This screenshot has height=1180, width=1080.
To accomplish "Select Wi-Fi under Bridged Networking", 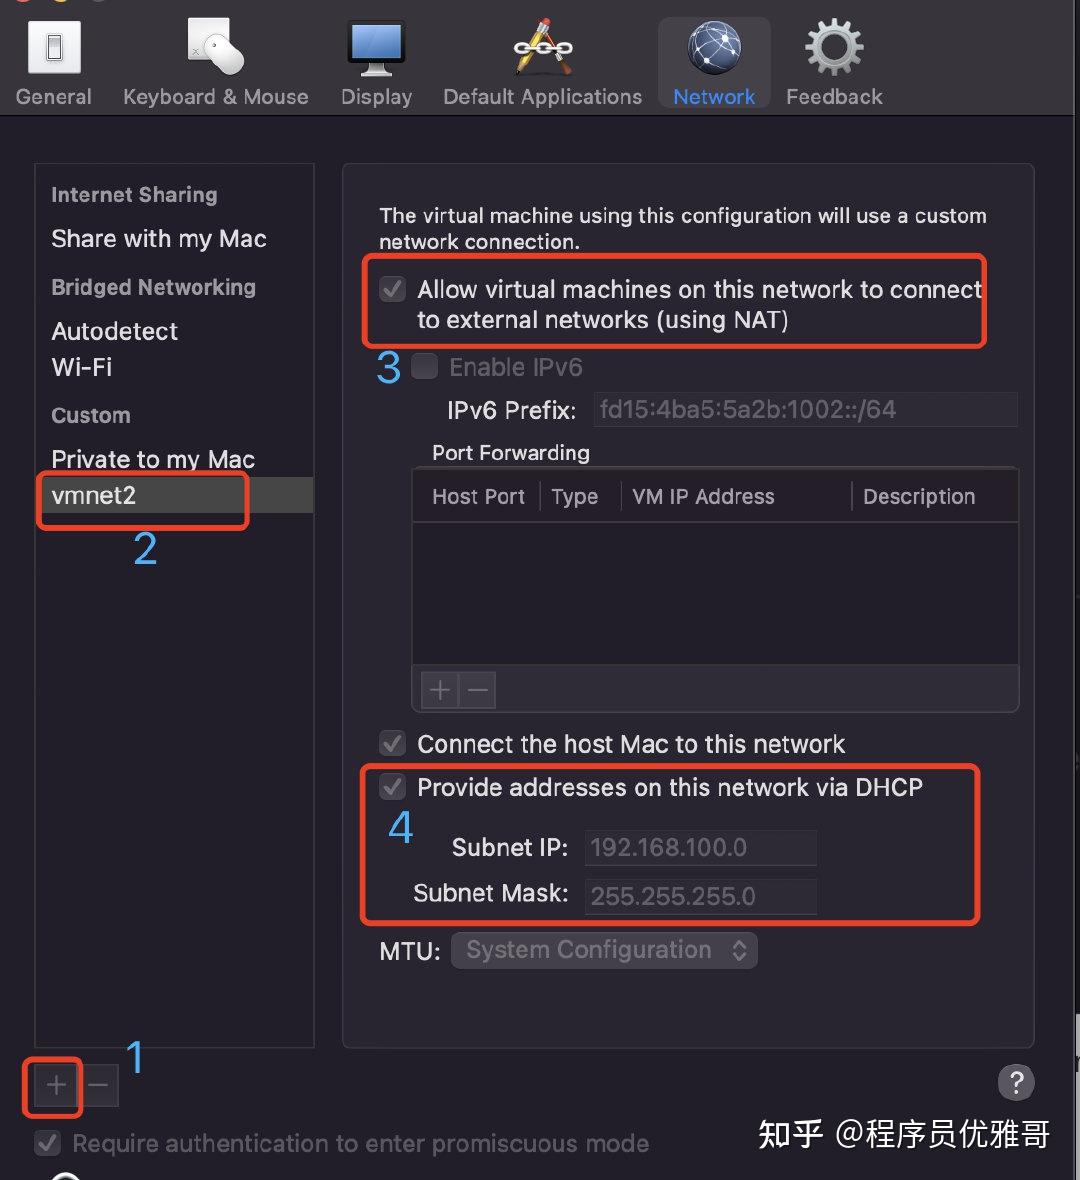I will click(81, 367).
